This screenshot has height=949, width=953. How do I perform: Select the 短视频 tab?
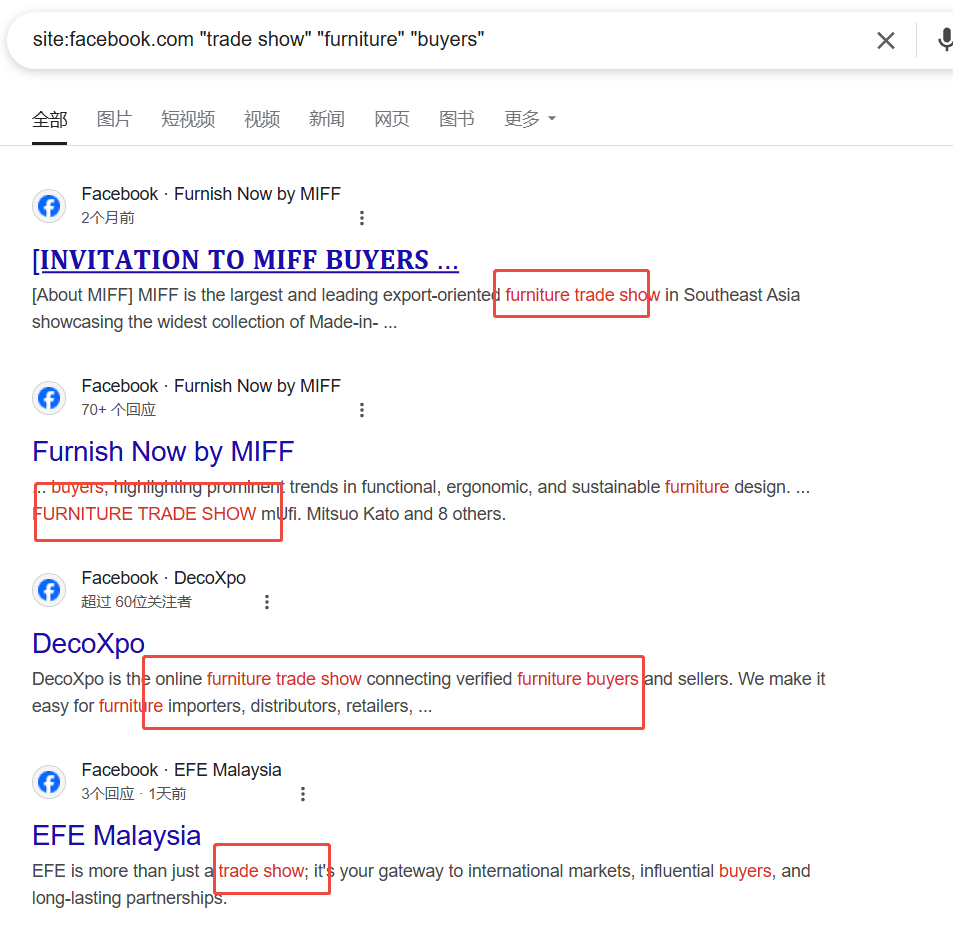click(188, 119)
